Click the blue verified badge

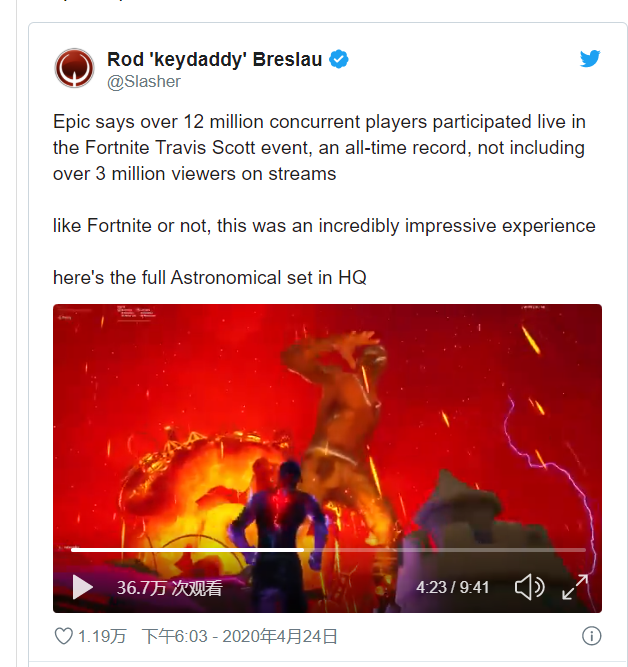339,59
